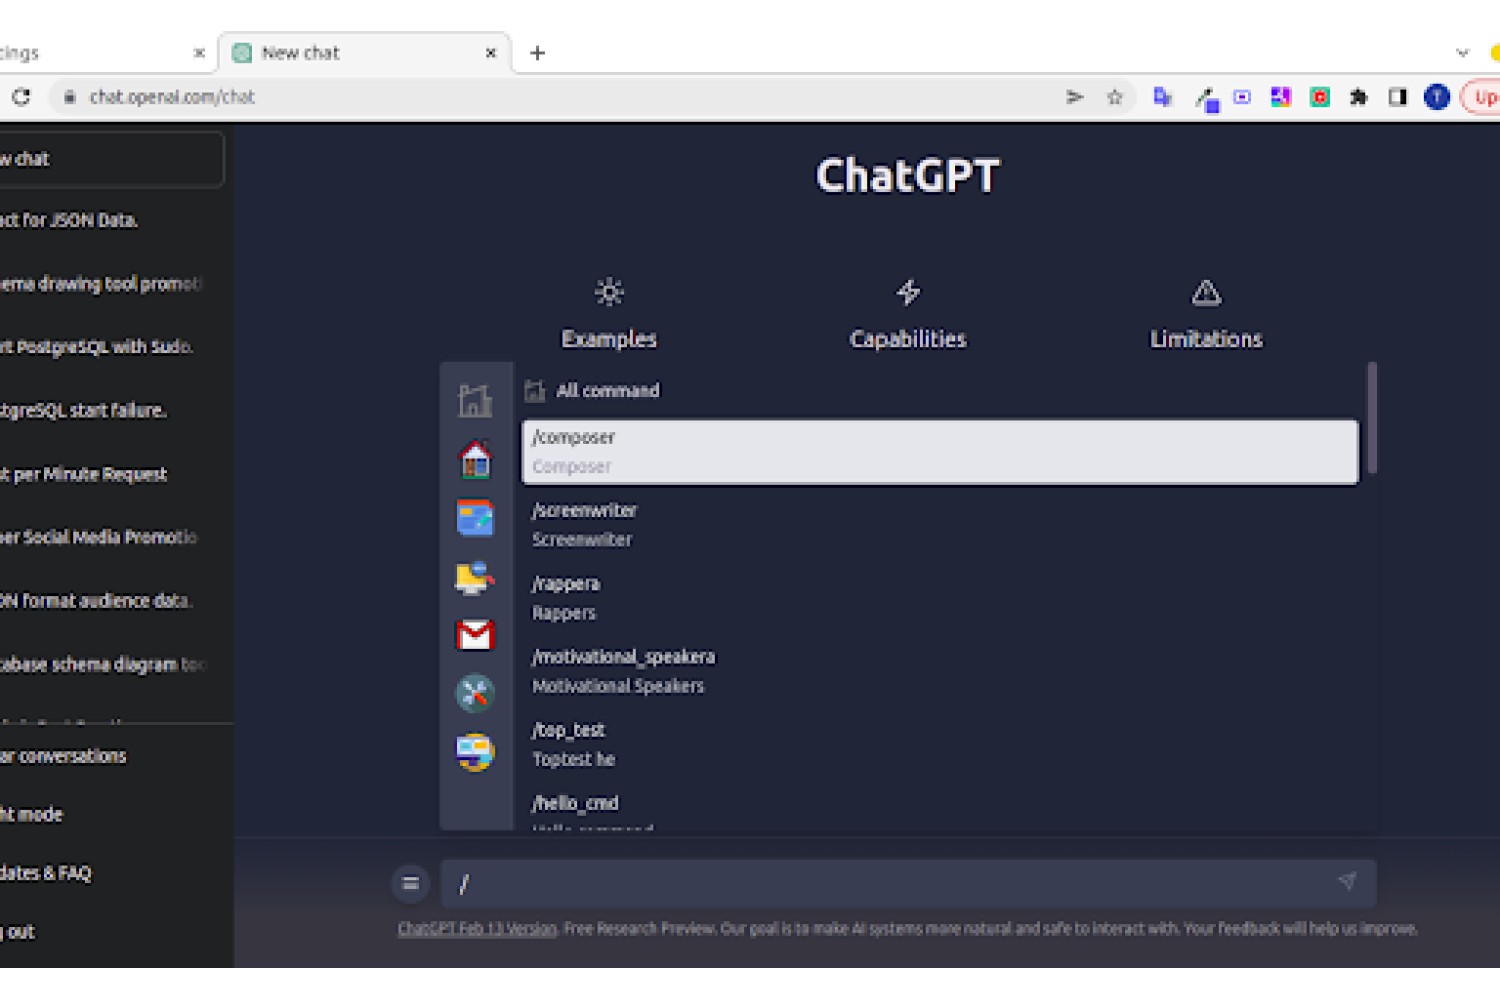Viewport: 1500px width, 1000px height.
Task: Open the red mail envelope category icon
Action: click(x=475, y=635)
